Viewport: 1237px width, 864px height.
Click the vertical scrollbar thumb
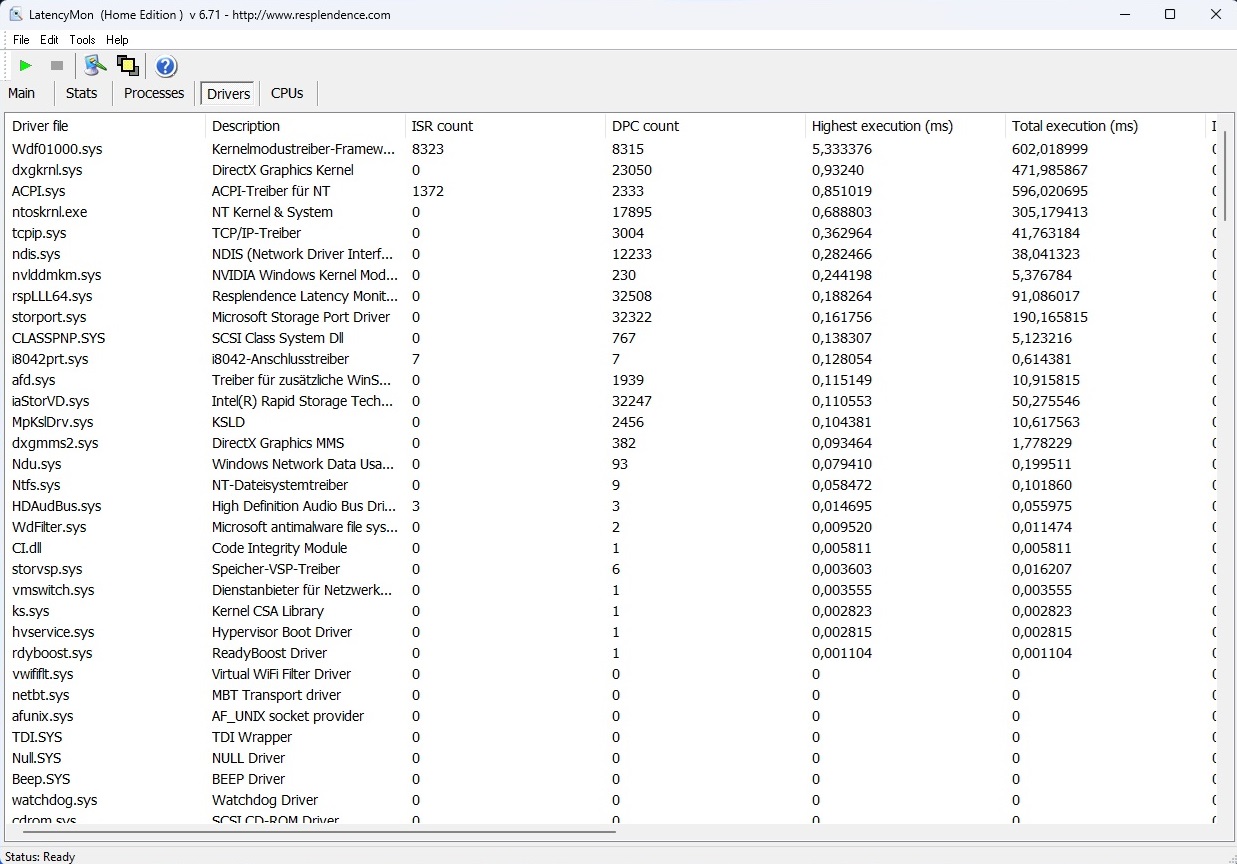pyautogui.click(x=1224, y=175)
